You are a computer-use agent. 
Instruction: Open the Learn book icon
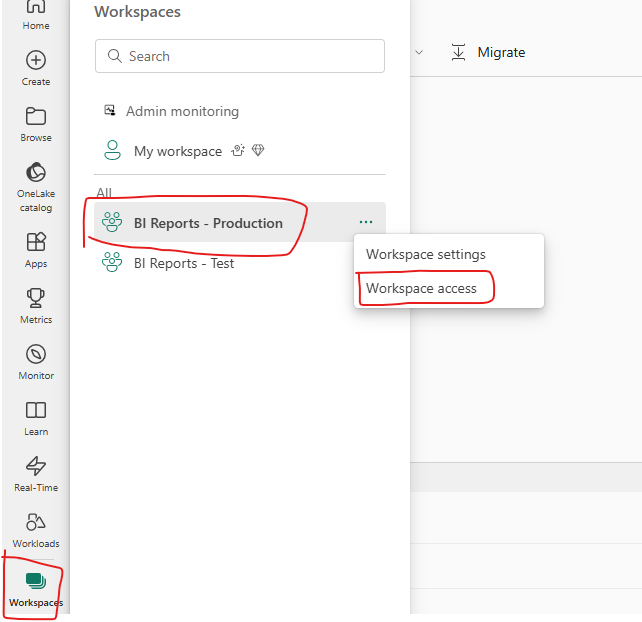(x=36, y=410)
